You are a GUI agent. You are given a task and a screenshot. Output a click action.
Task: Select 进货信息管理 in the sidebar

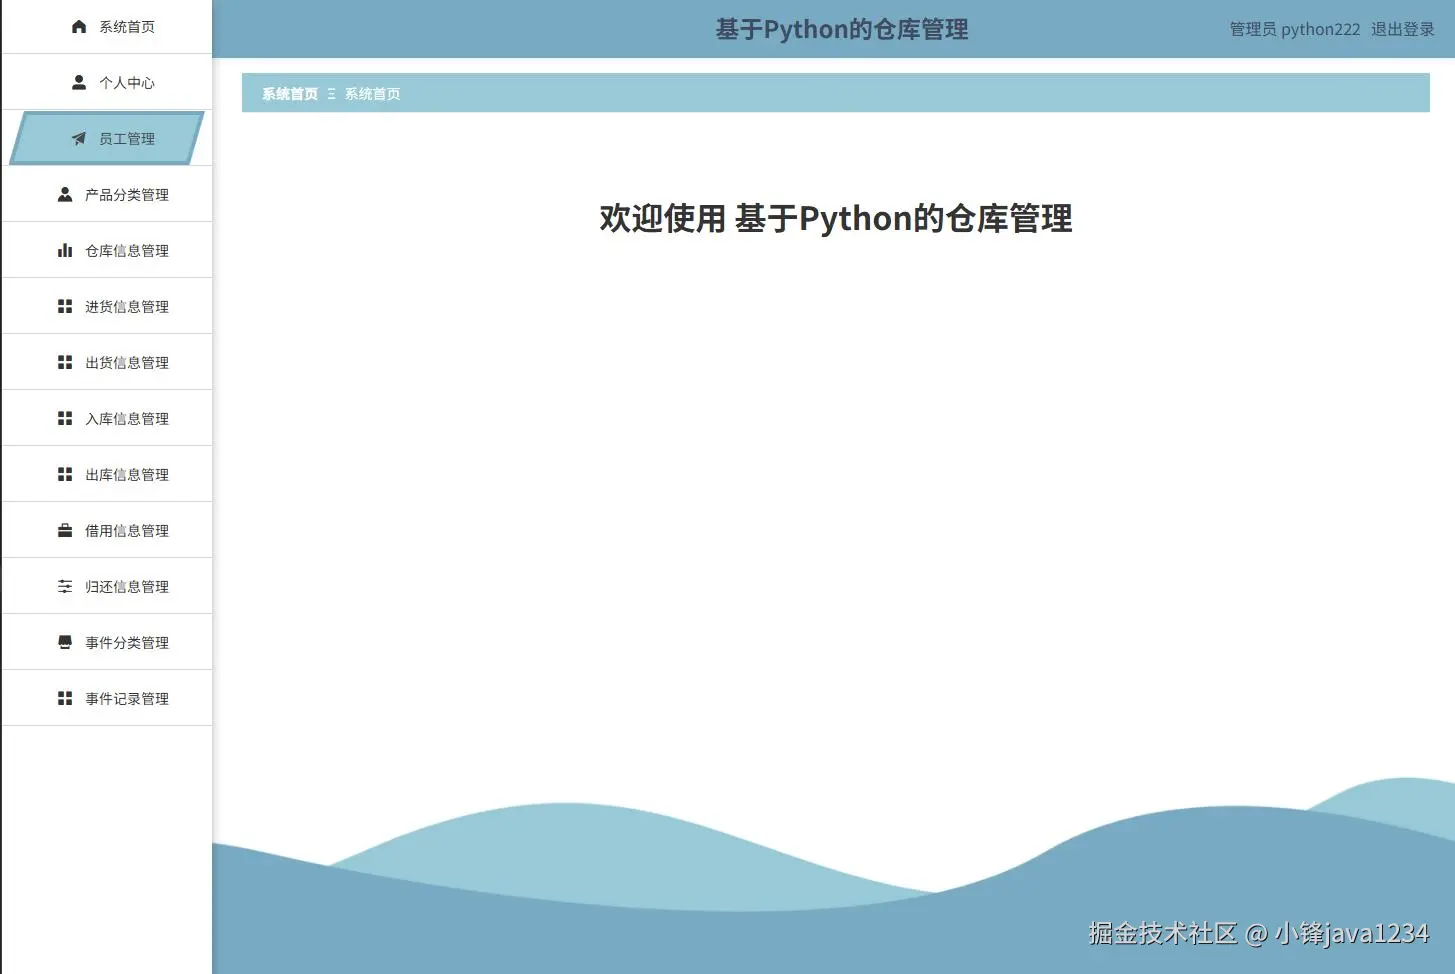(107, 307)
